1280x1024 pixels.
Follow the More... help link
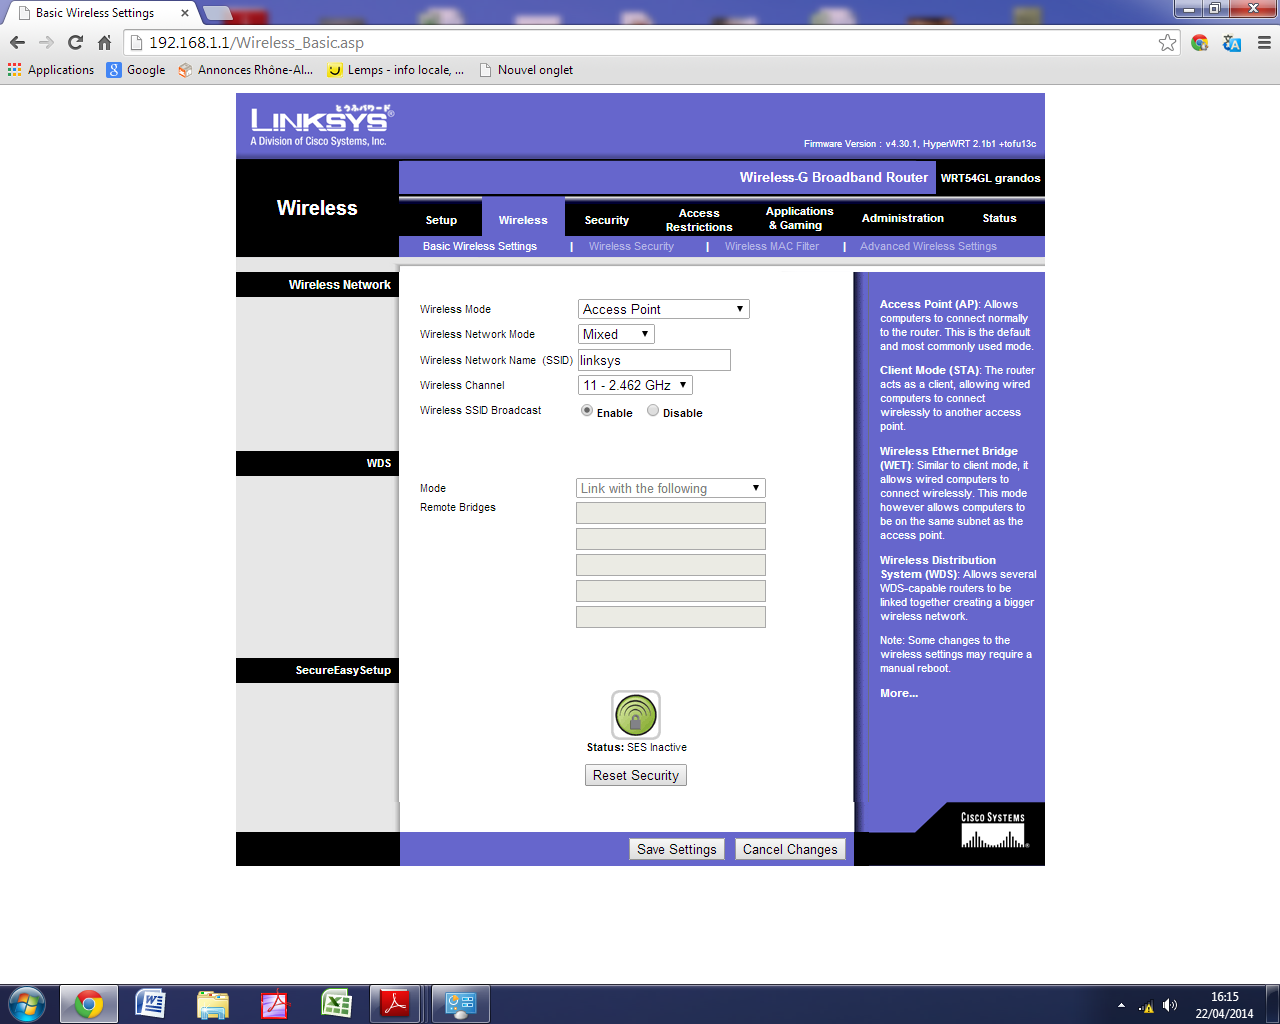(899, 693)
